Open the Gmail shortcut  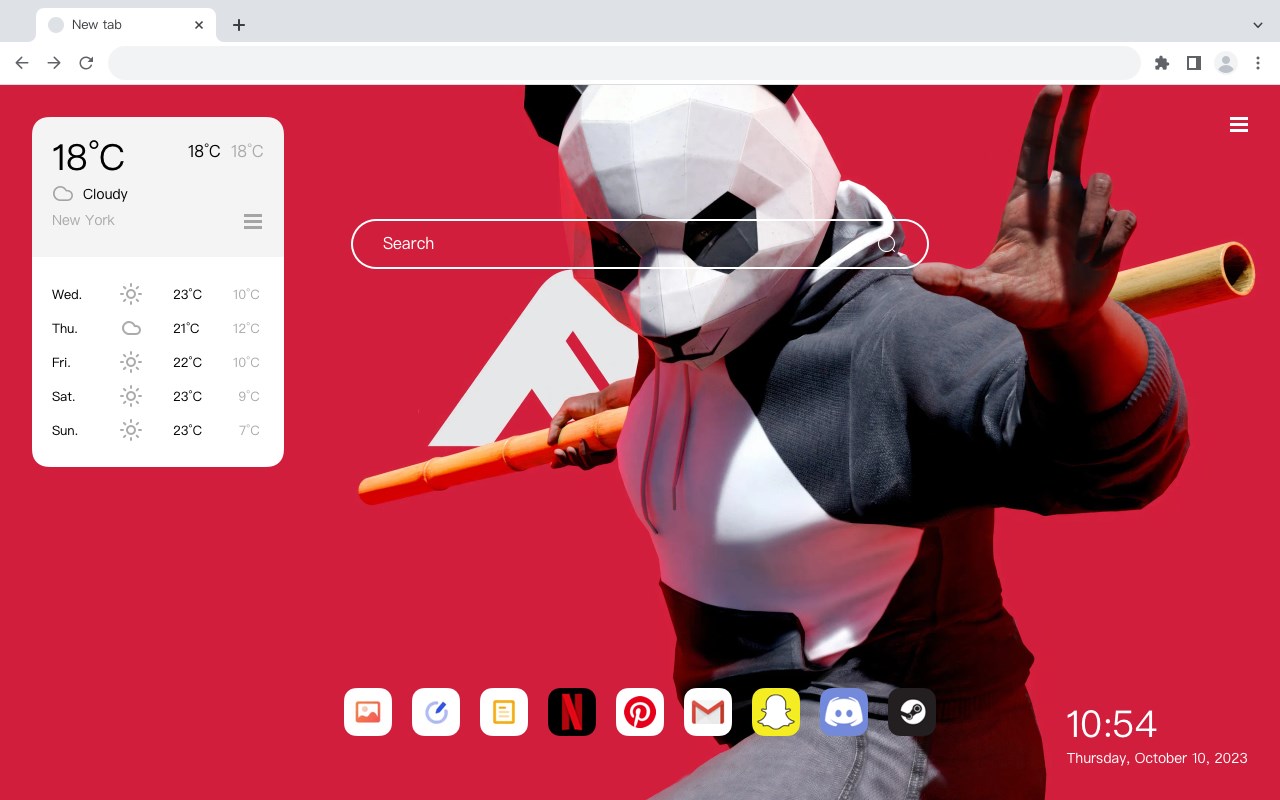(x=708, y=712)
